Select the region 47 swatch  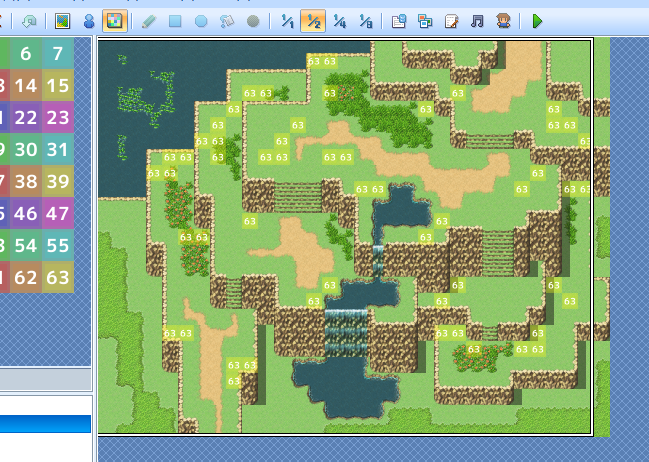pos(58,214)
